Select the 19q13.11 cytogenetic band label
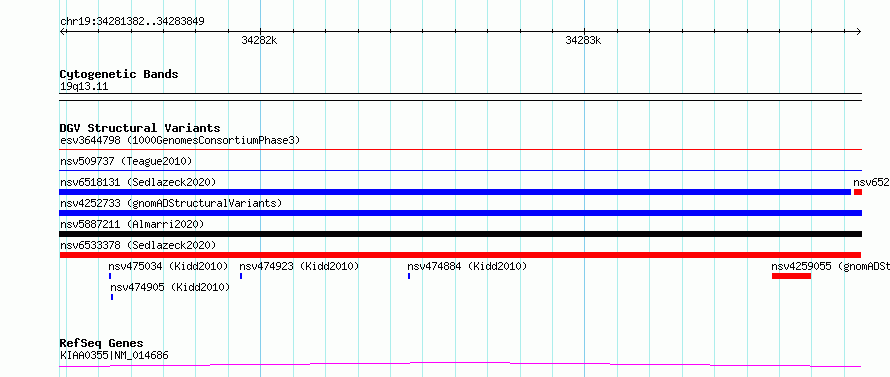The height and width of the screenshot is (377, 890). click(x=84, y=87)
